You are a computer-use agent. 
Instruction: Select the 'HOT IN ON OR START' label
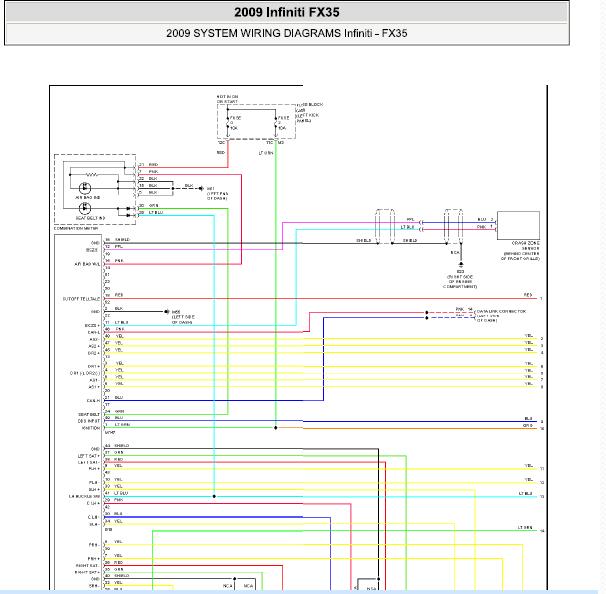[227, 99]
